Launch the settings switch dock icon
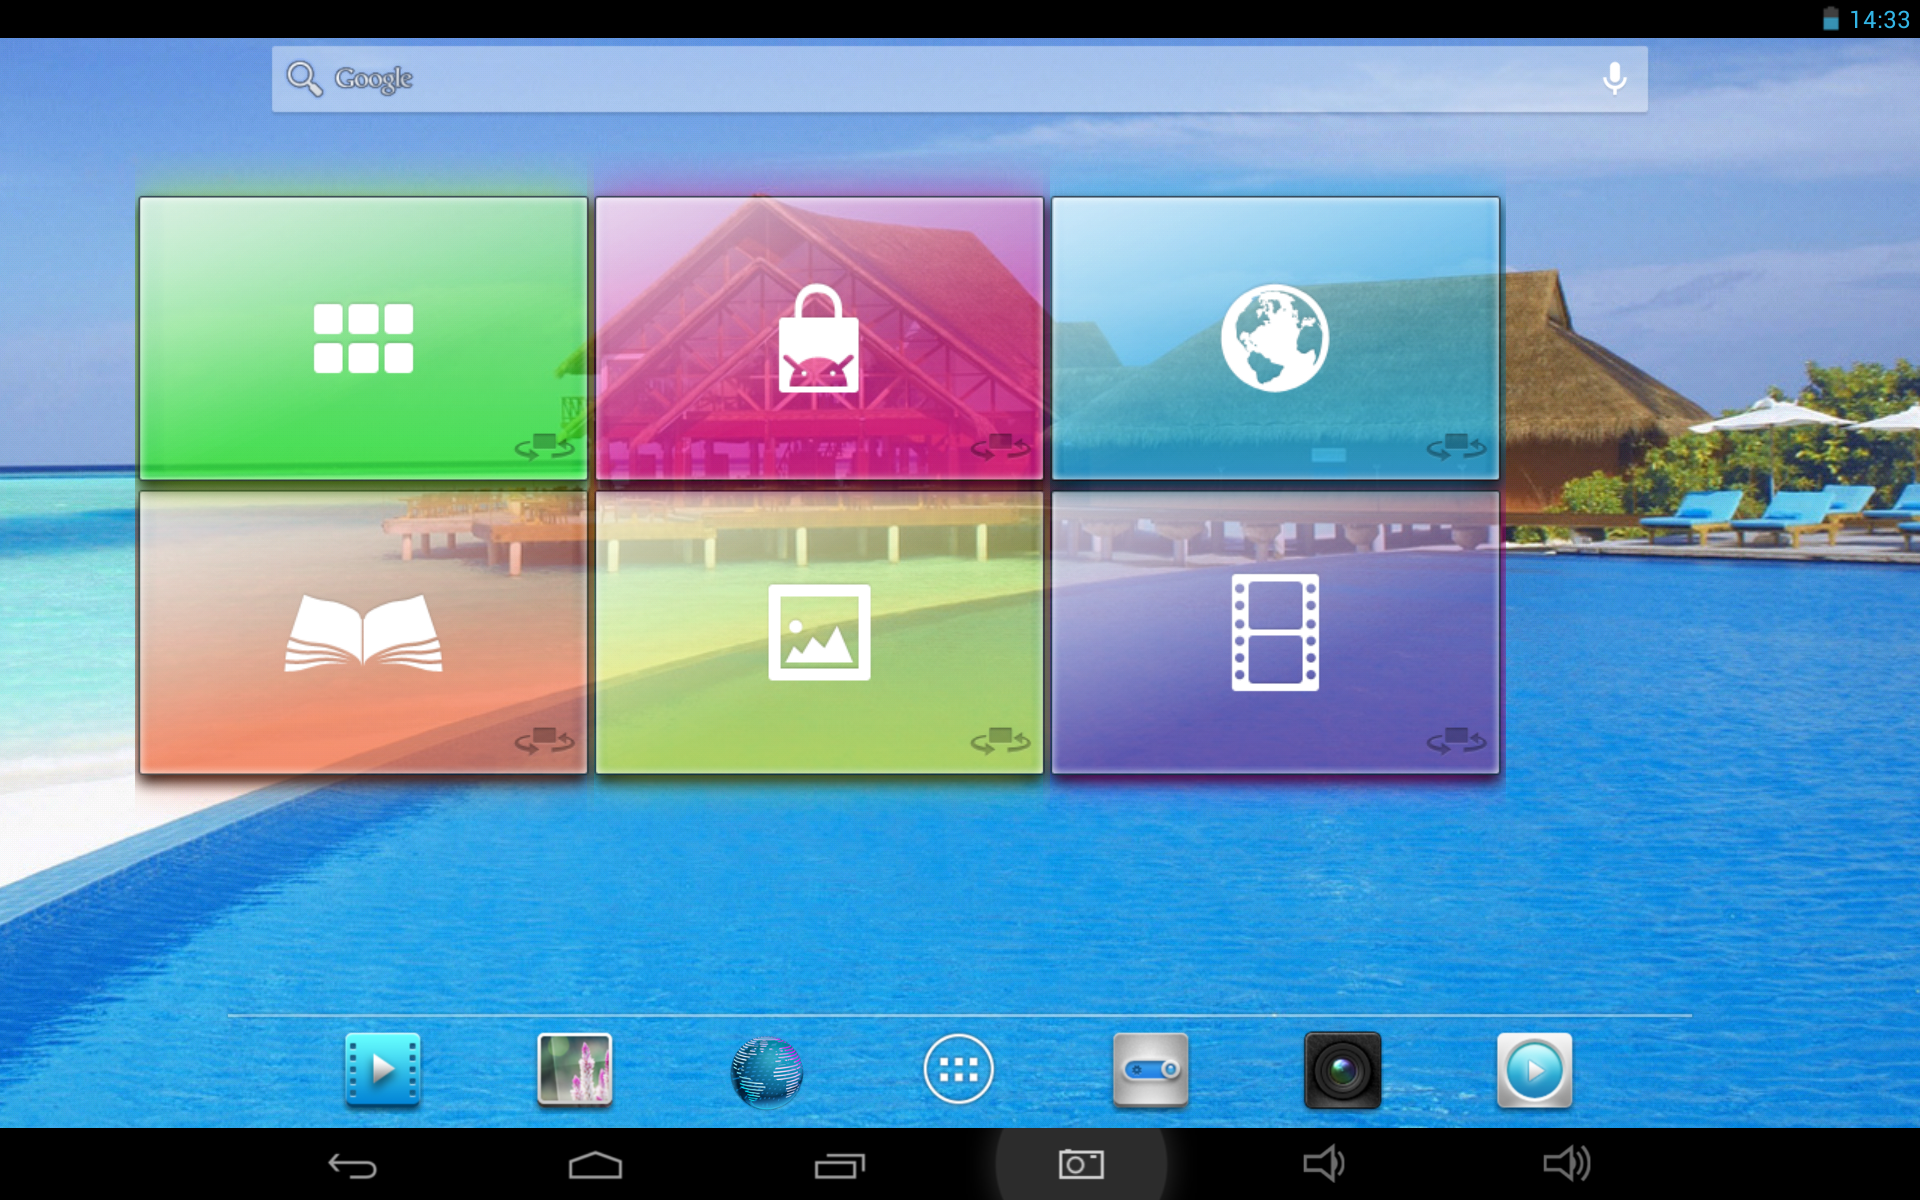 [1151, 1070]
